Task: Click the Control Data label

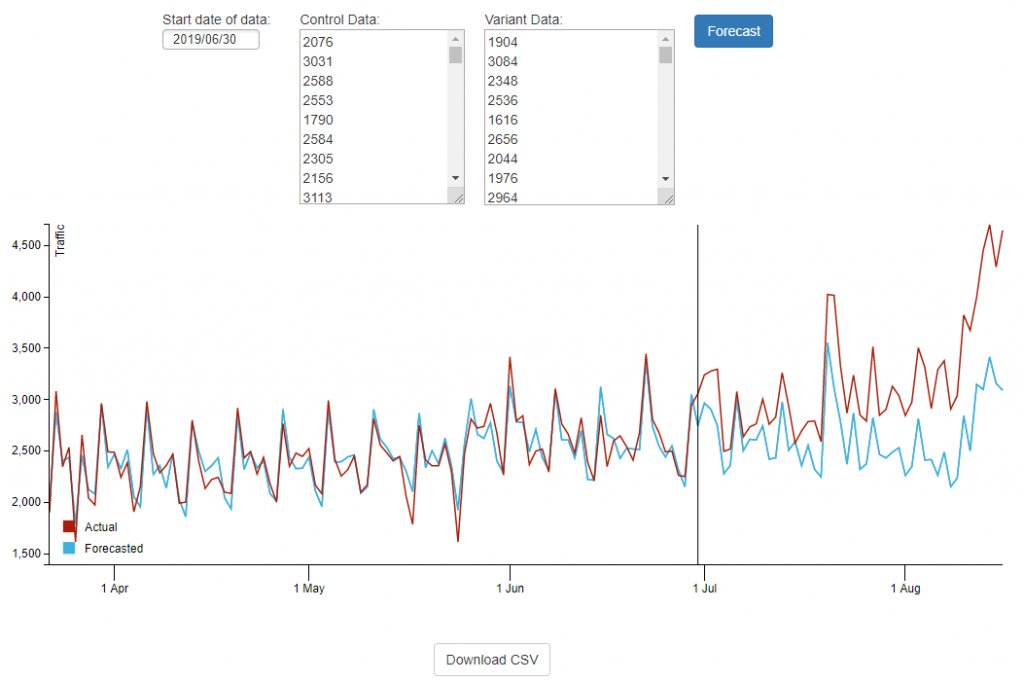Action: pos(339,20)
